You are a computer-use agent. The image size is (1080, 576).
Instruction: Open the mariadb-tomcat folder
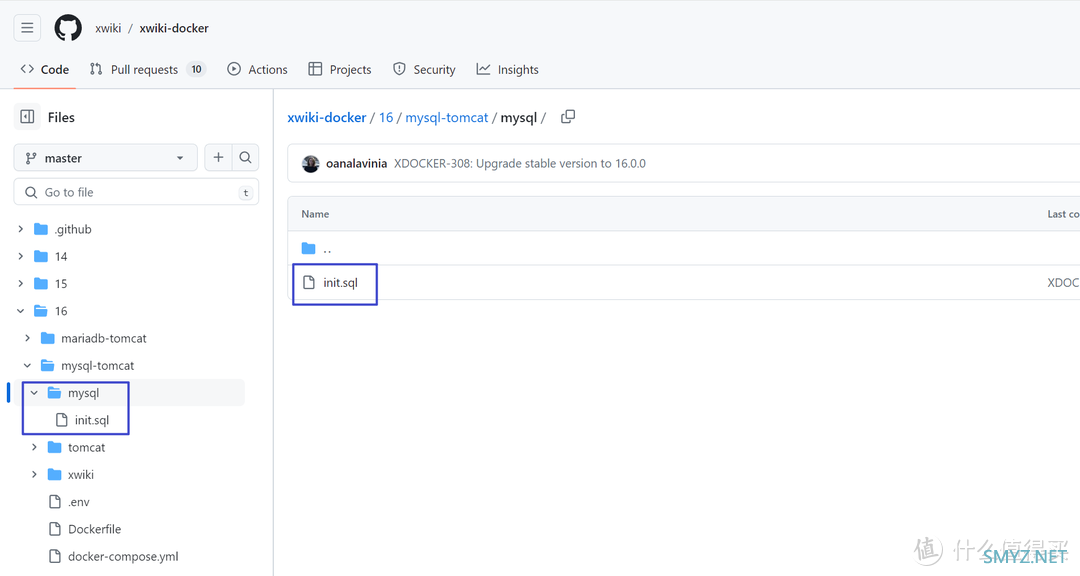coord(104,338)
